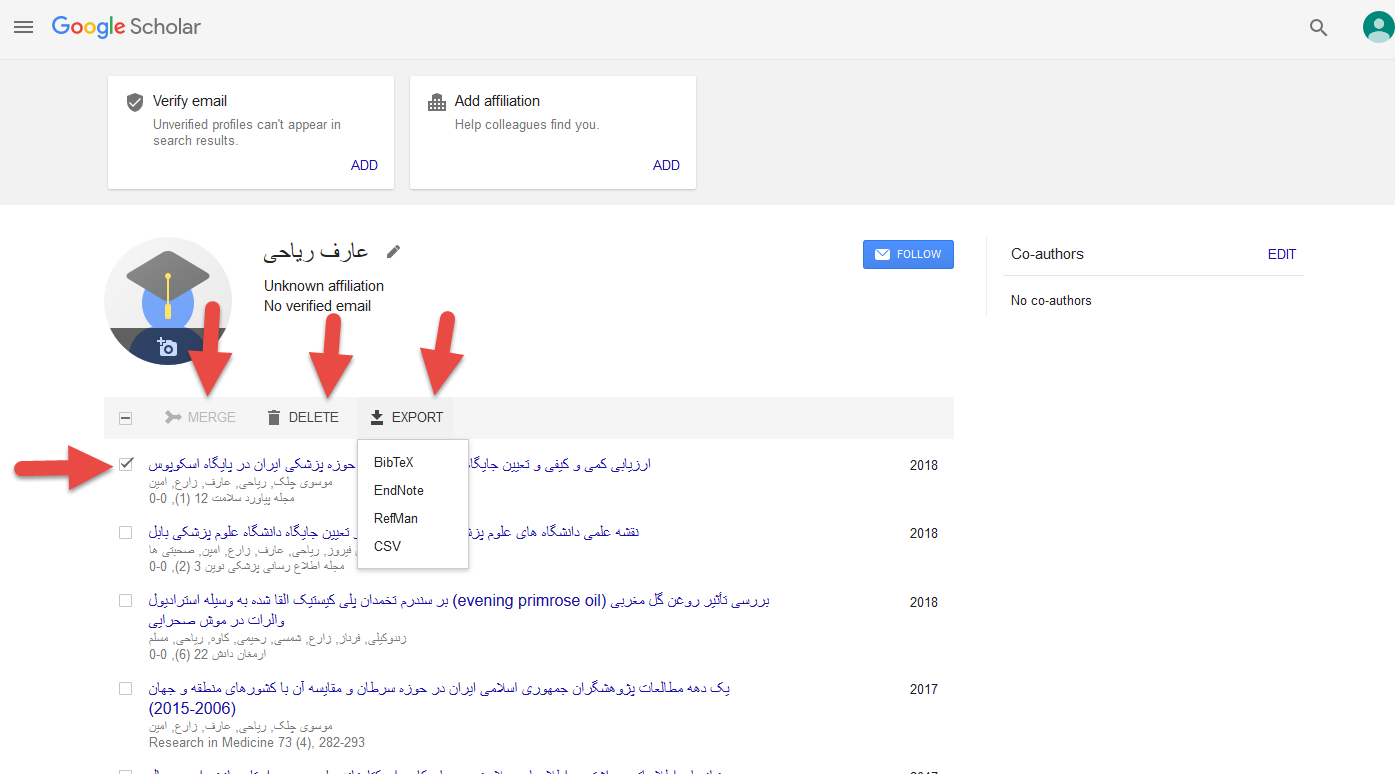Viewport: 1395px width, 774px height.
Task: Toggle the select-all checkbox in toolbar
Action: (125, 418)
